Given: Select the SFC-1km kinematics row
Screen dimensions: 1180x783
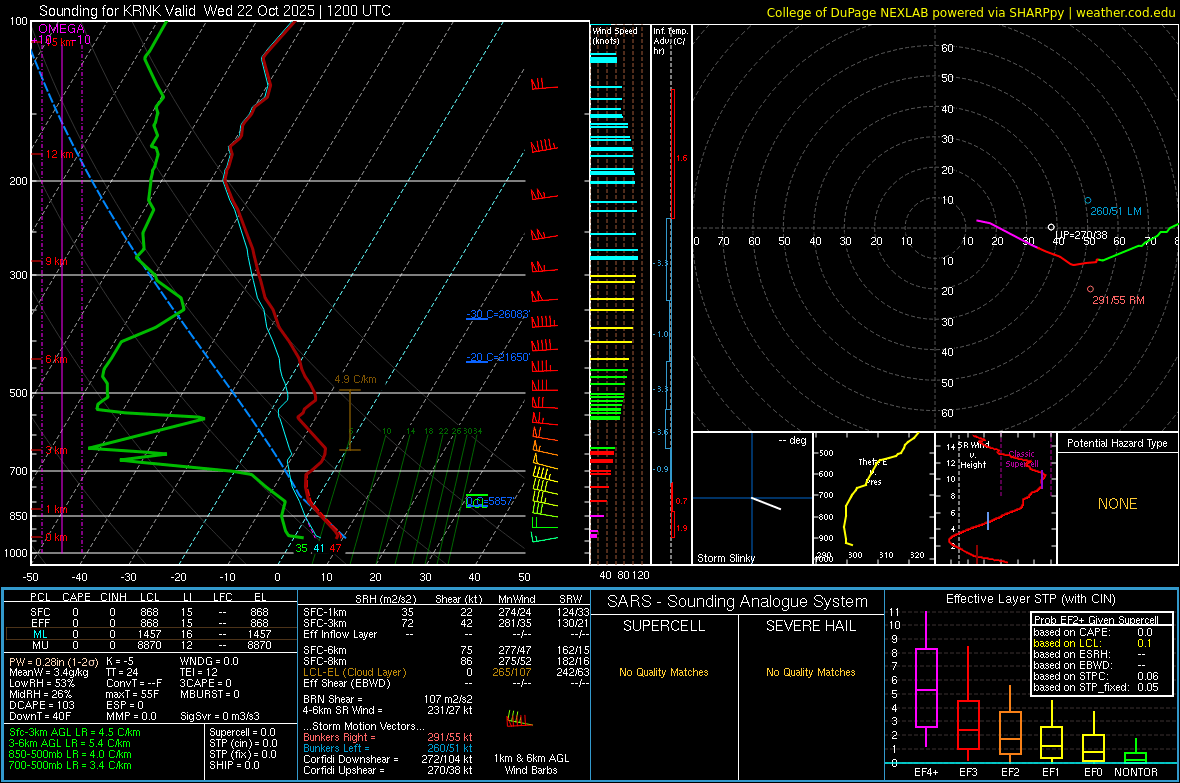Looking at the screenshot, I should [x=446, y=612].
